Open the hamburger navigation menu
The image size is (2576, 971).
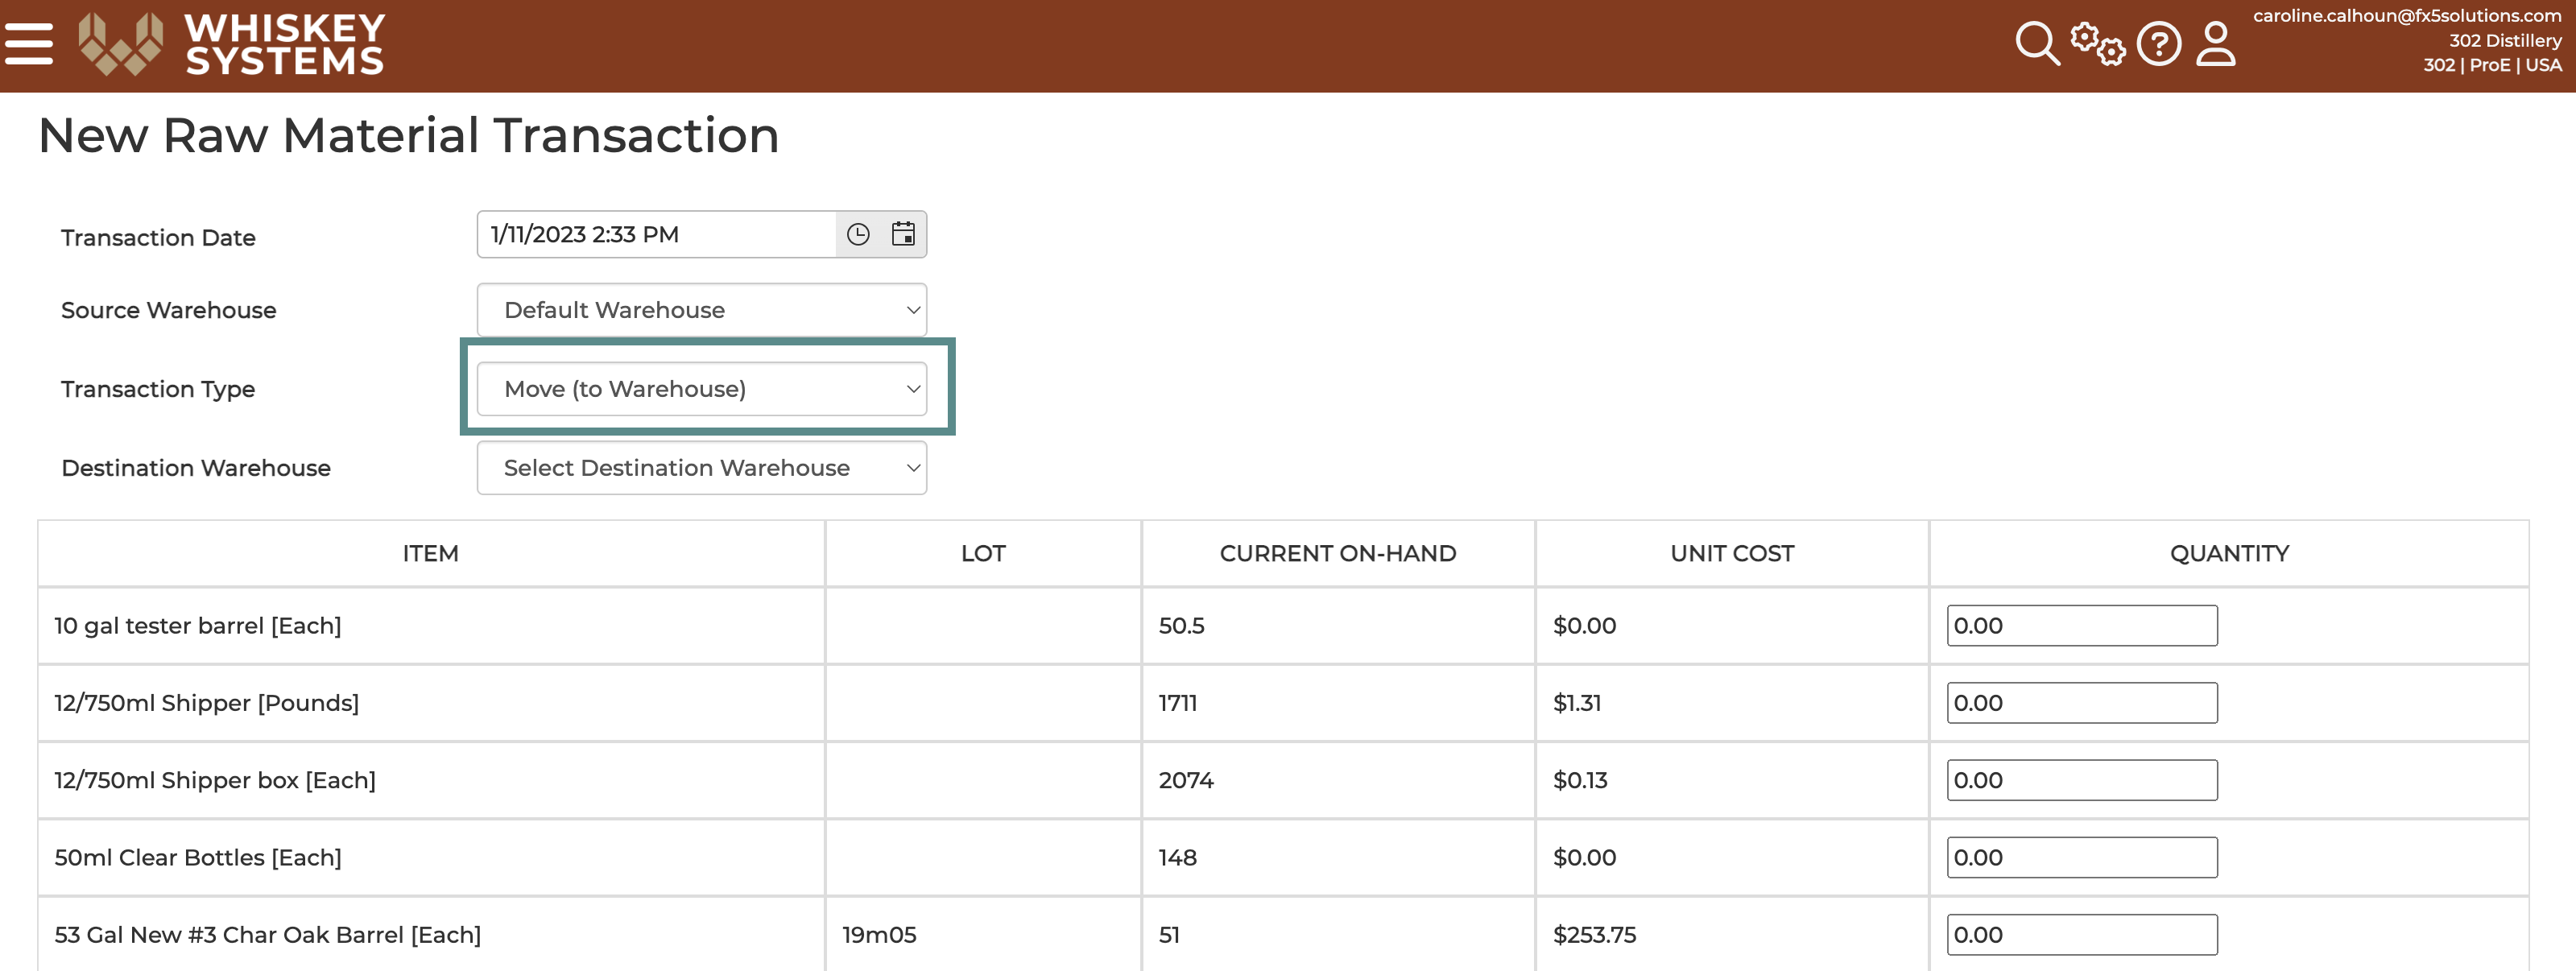pyautogui.click(x=29, y=43)
